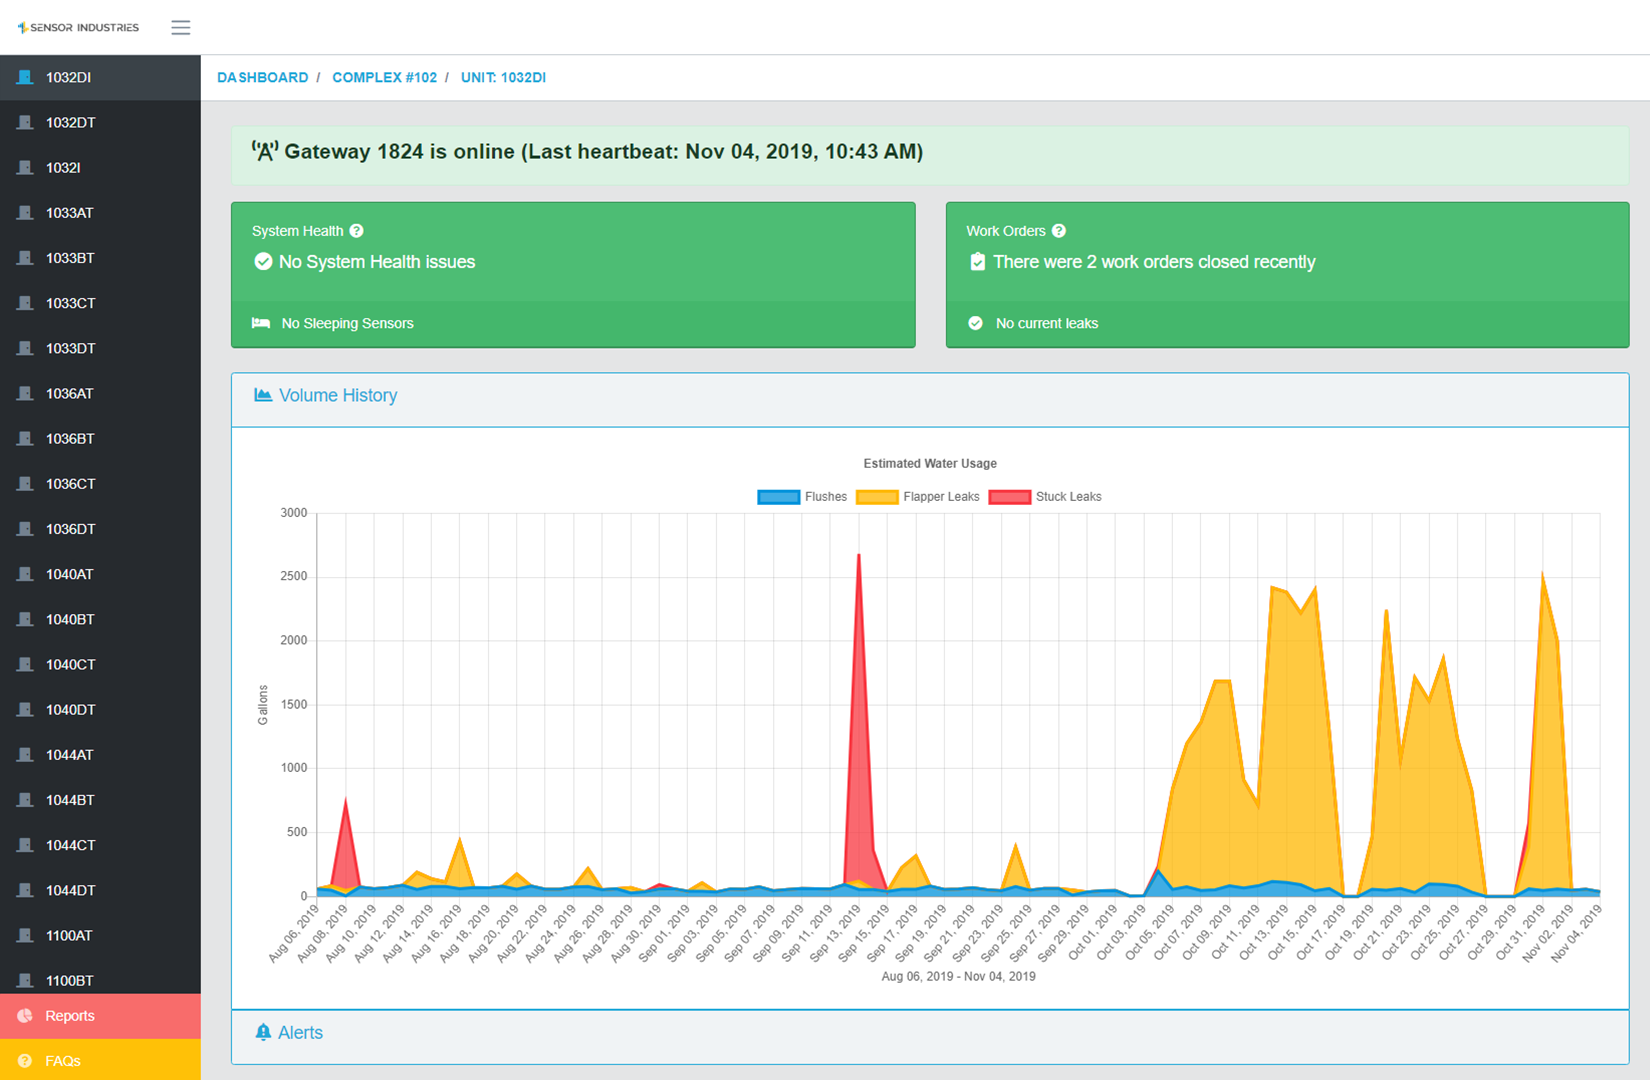Click the bell icon beside Alerts

pyautogui.click(x=263, y=1032)
